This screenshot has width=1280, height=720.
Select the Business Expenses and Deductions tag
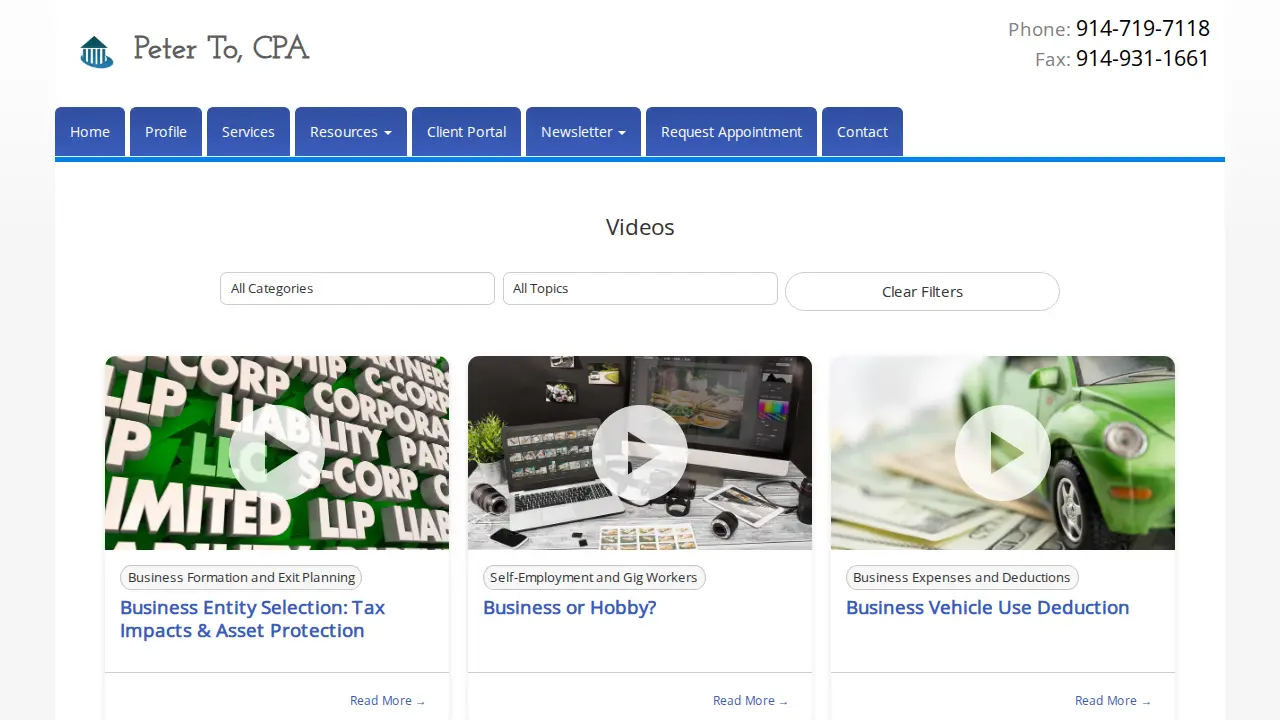[962, 578]
